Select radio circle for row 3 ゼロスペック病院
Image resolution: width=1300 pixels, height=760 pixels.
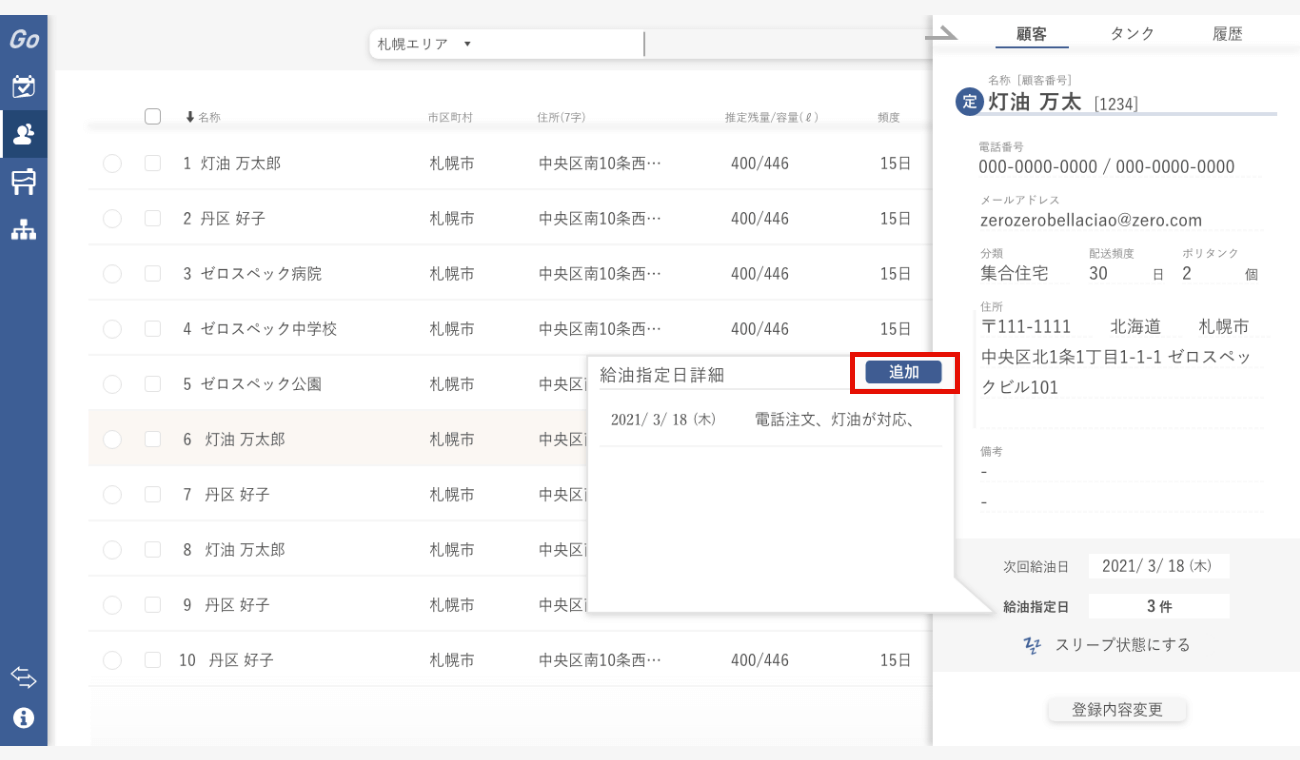pyautogui.click(x=112, y=273)
